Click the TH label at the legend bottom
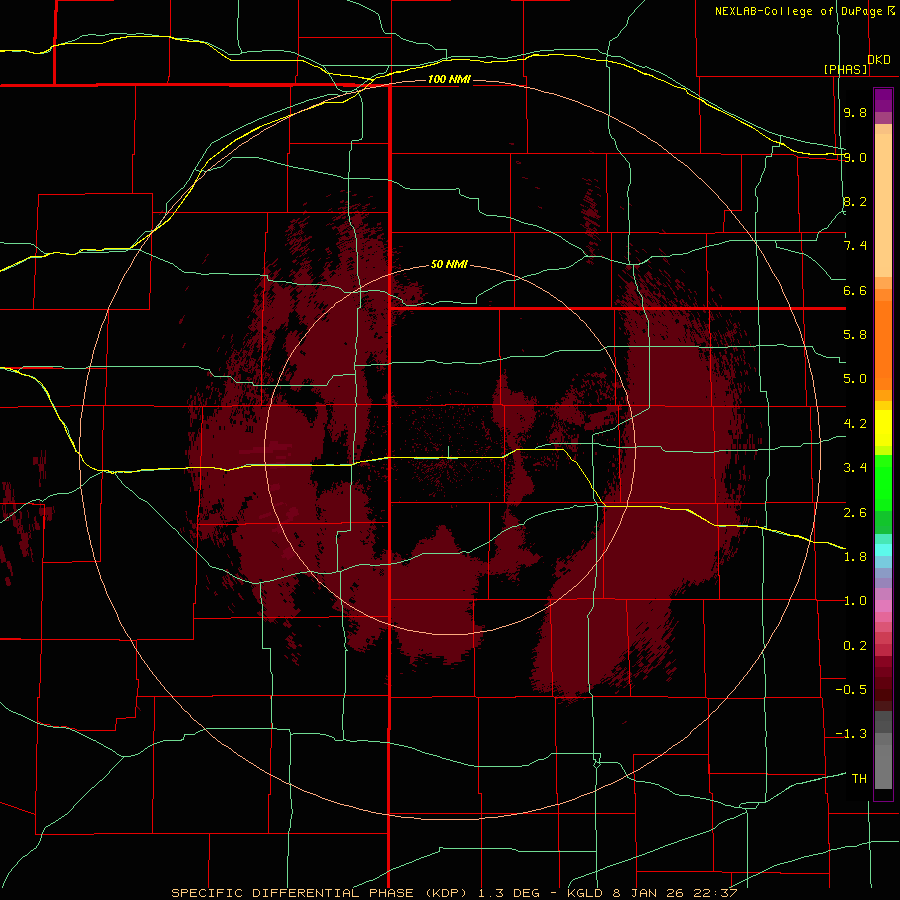 point(859,779)
